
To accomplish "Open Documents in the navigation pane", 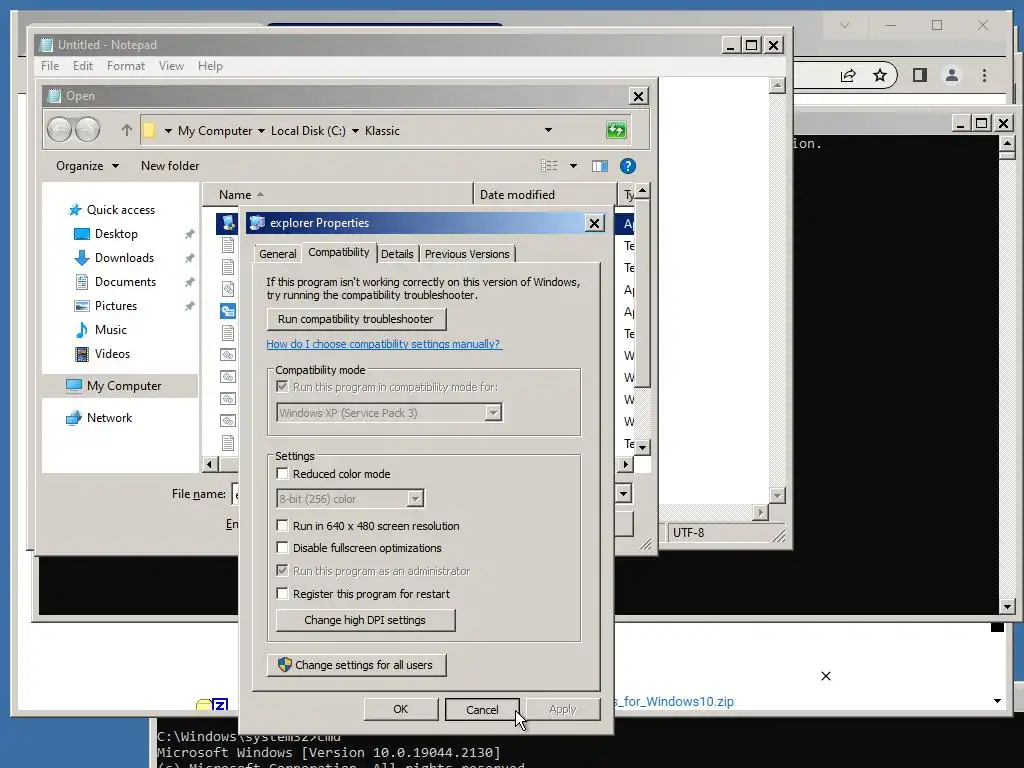I will point(125,282).
